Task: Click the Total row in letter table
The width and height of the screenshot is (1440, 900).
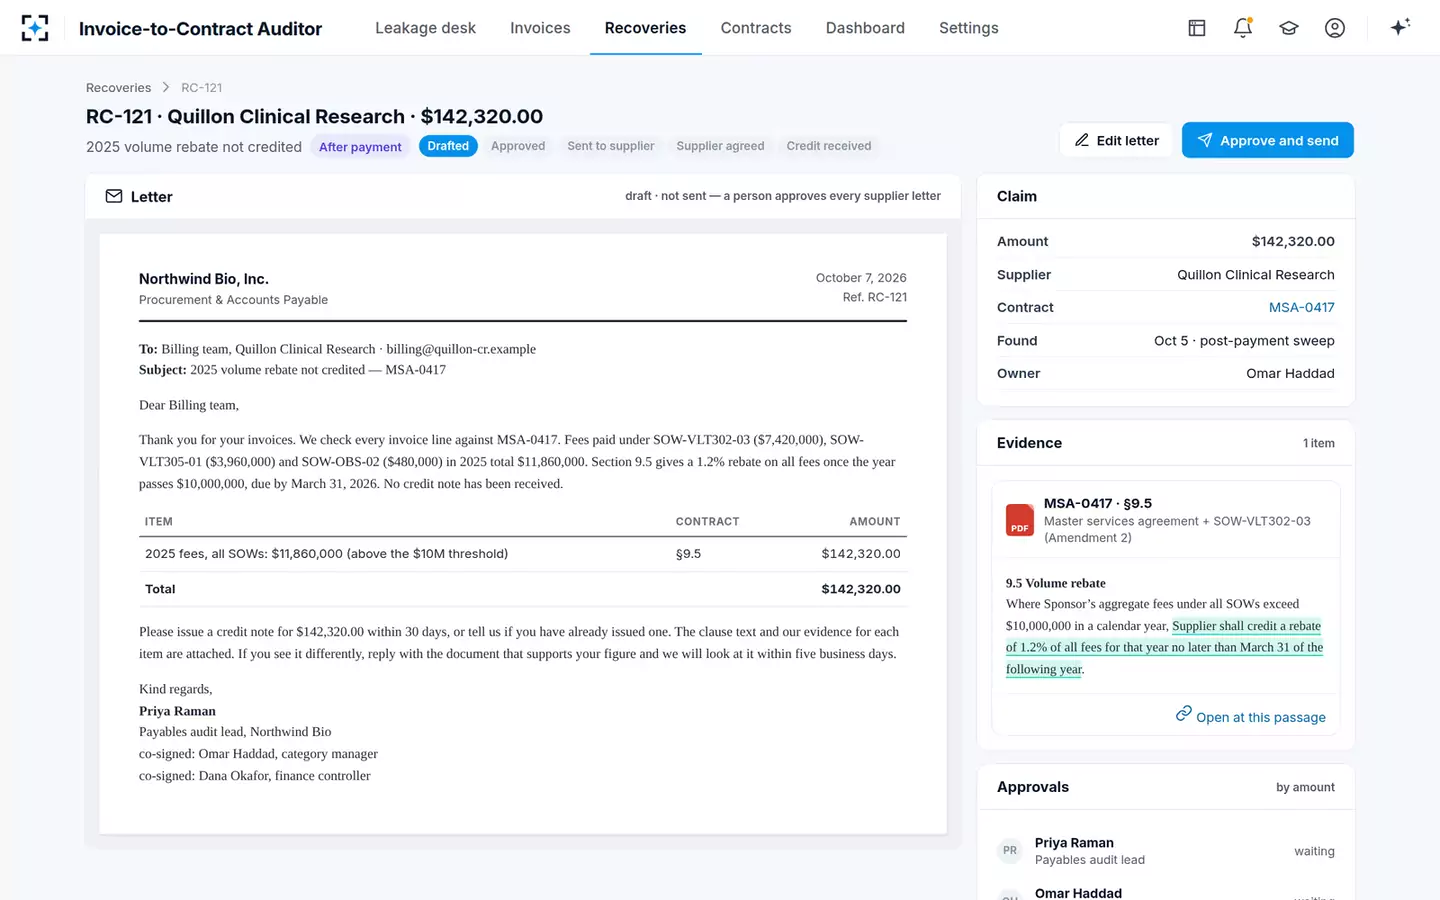Action: coord(523,589)
